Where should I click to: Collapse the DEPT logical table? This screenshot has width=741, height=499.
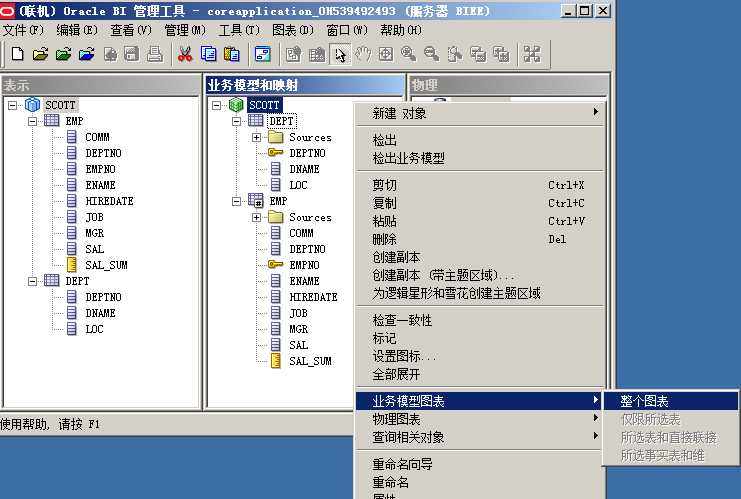(x=237, y=121)
